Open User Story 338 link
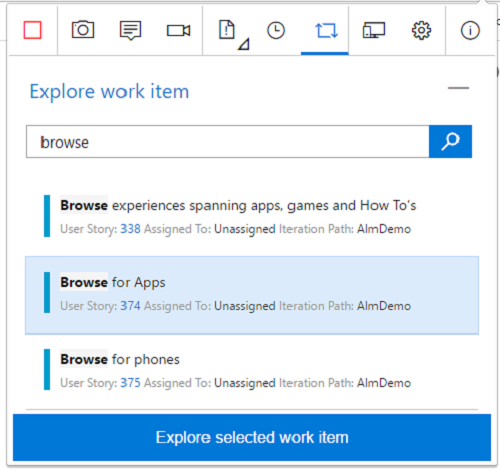Viewport: 500px width, 470px height. pos(130,229)
